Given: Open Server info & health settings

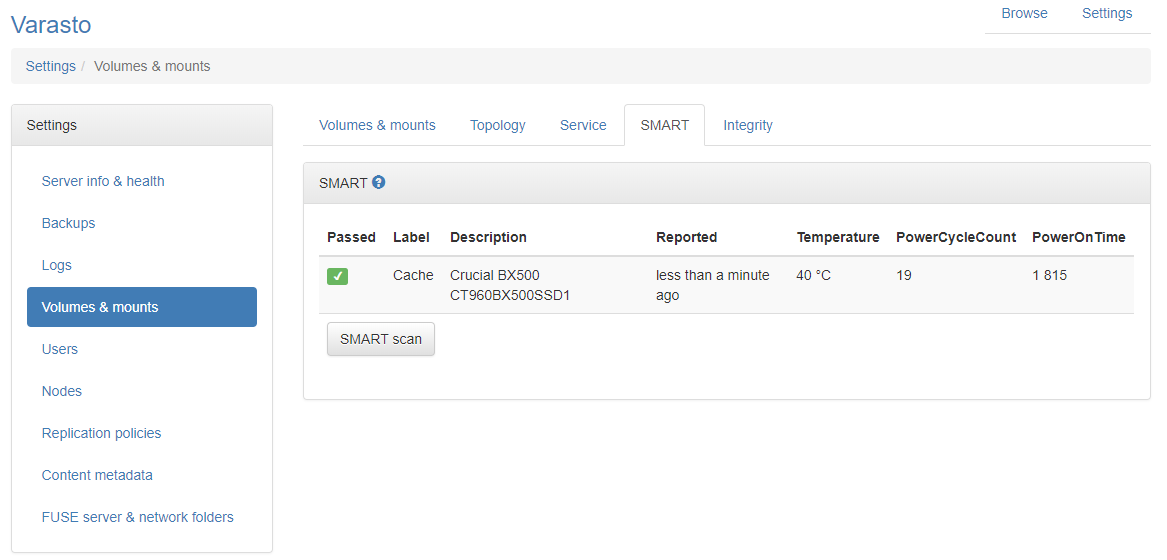Looking at the screenshot, I should point(103,181).
